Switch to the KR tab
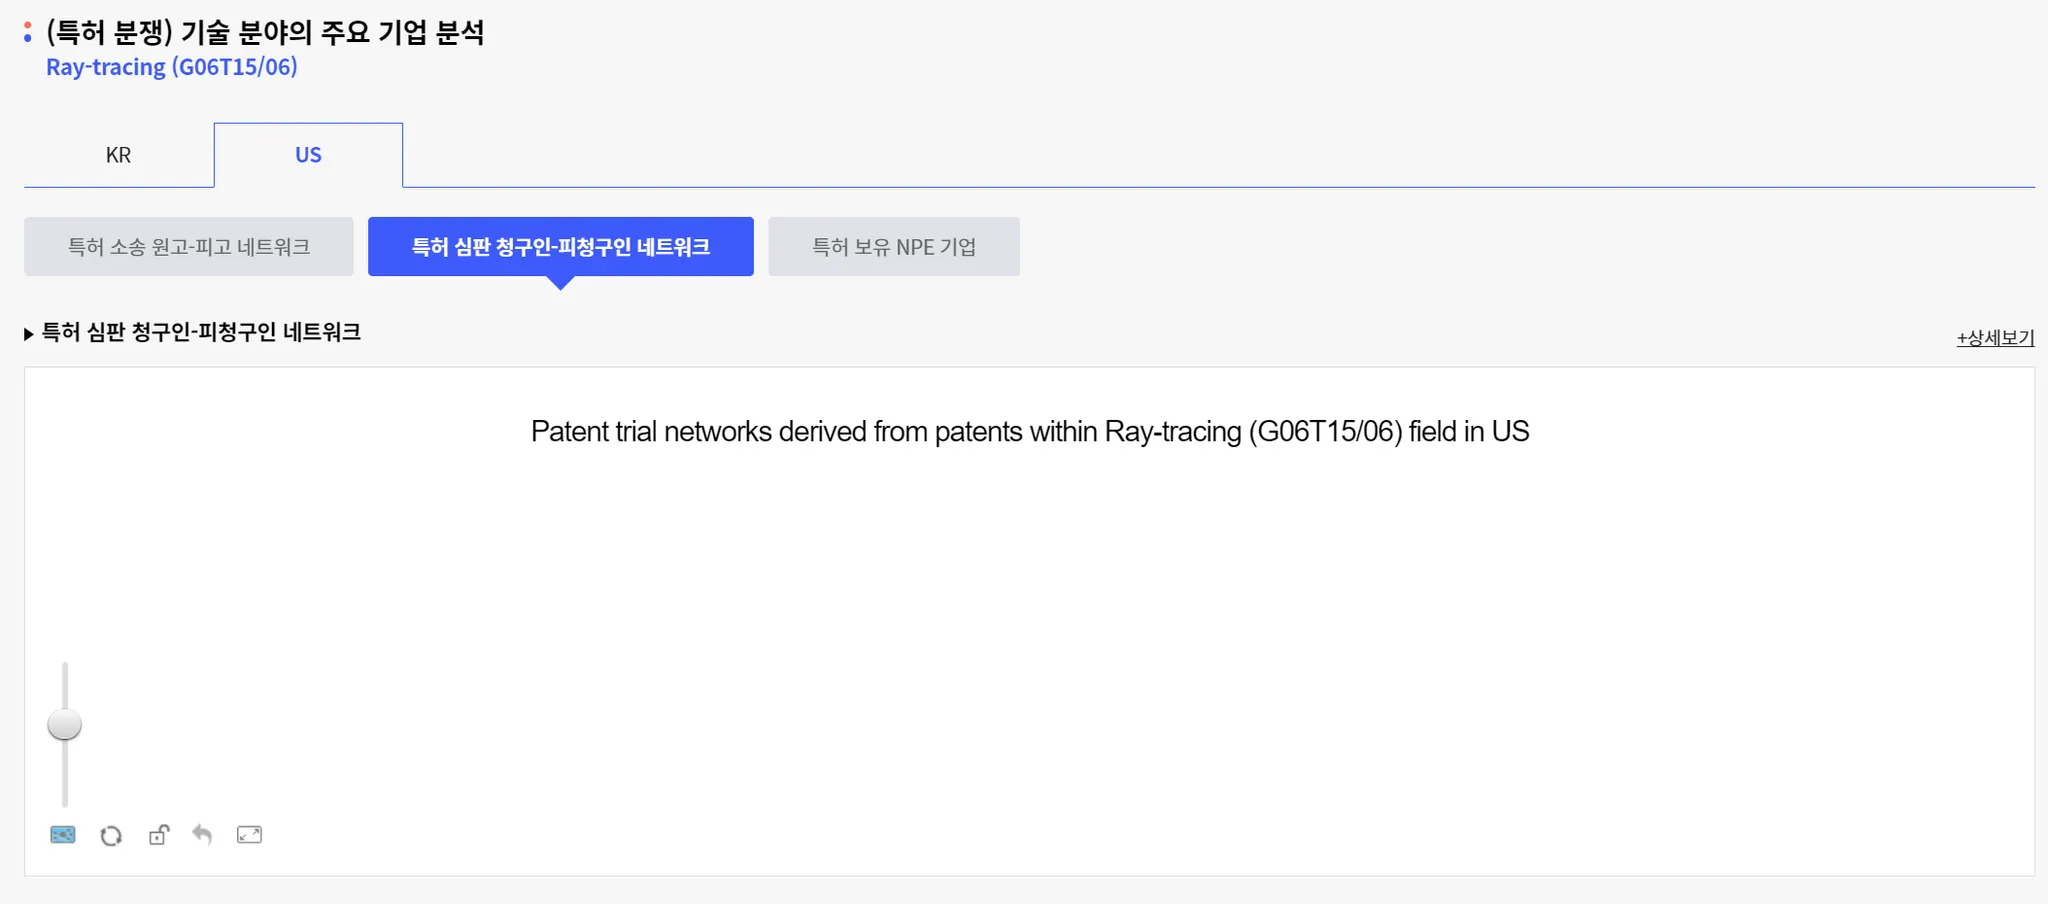 pyautogui.click(x=118, y=155)
